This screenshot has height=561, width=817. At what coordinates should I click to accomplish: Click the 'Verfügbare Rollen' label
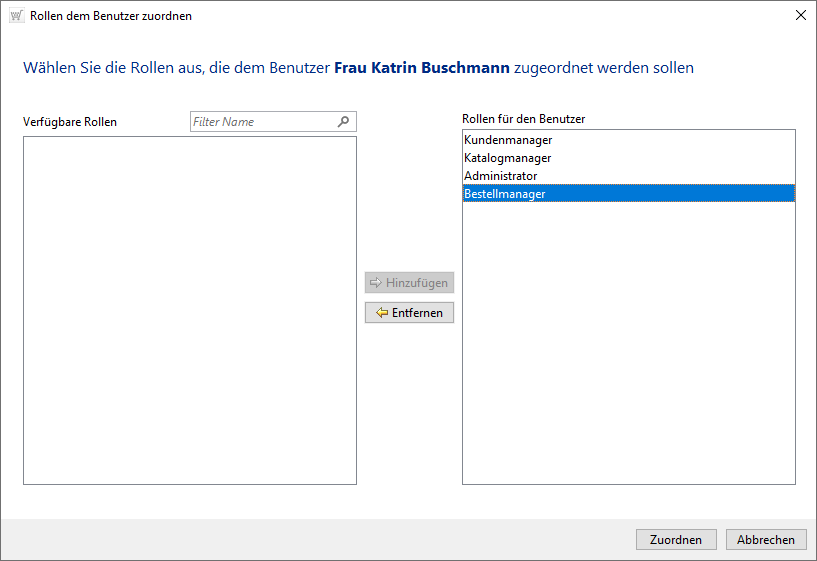coord(70,122)
